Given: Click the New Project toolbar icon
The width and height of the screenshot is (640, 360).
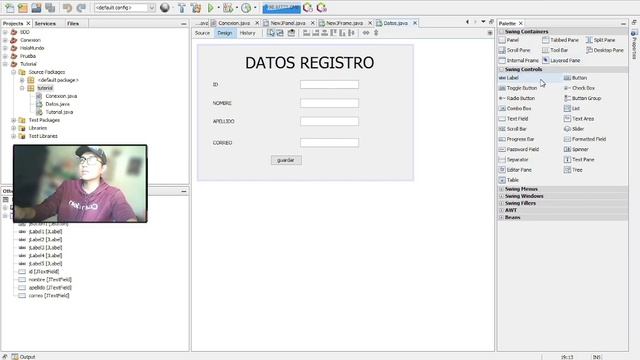Looking at the screenshot, I should click(x=23, y=7).
